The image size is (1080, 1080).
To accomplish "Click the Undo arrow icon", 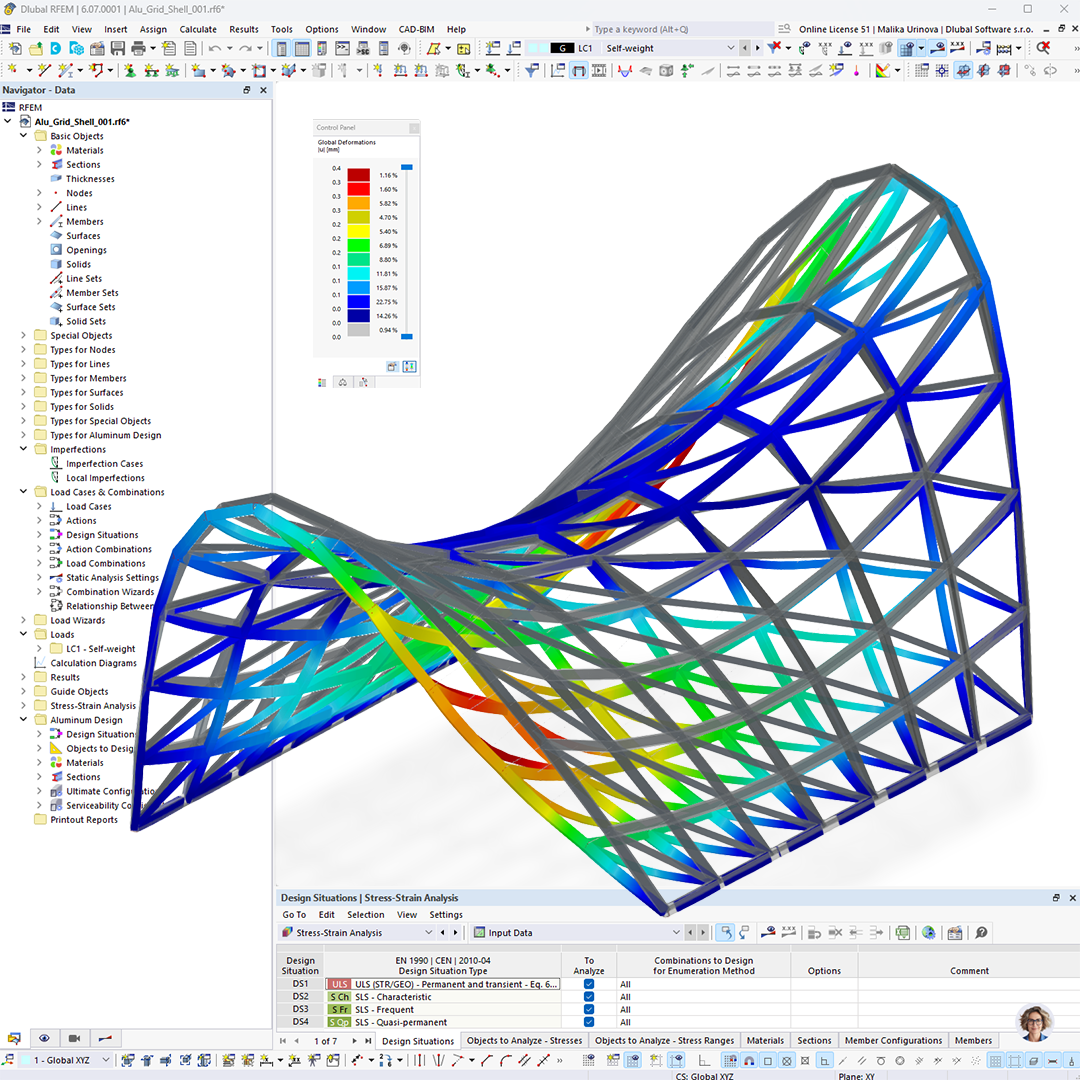I will click(x=214, y=48).
